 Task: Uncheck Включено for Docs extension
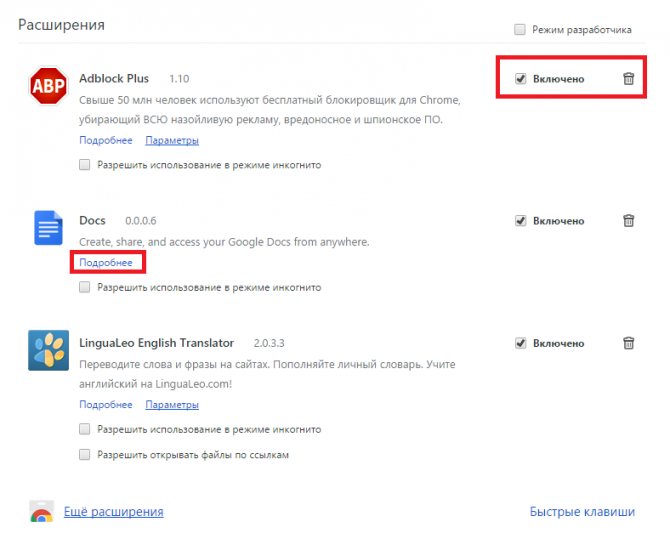(520, 221)
